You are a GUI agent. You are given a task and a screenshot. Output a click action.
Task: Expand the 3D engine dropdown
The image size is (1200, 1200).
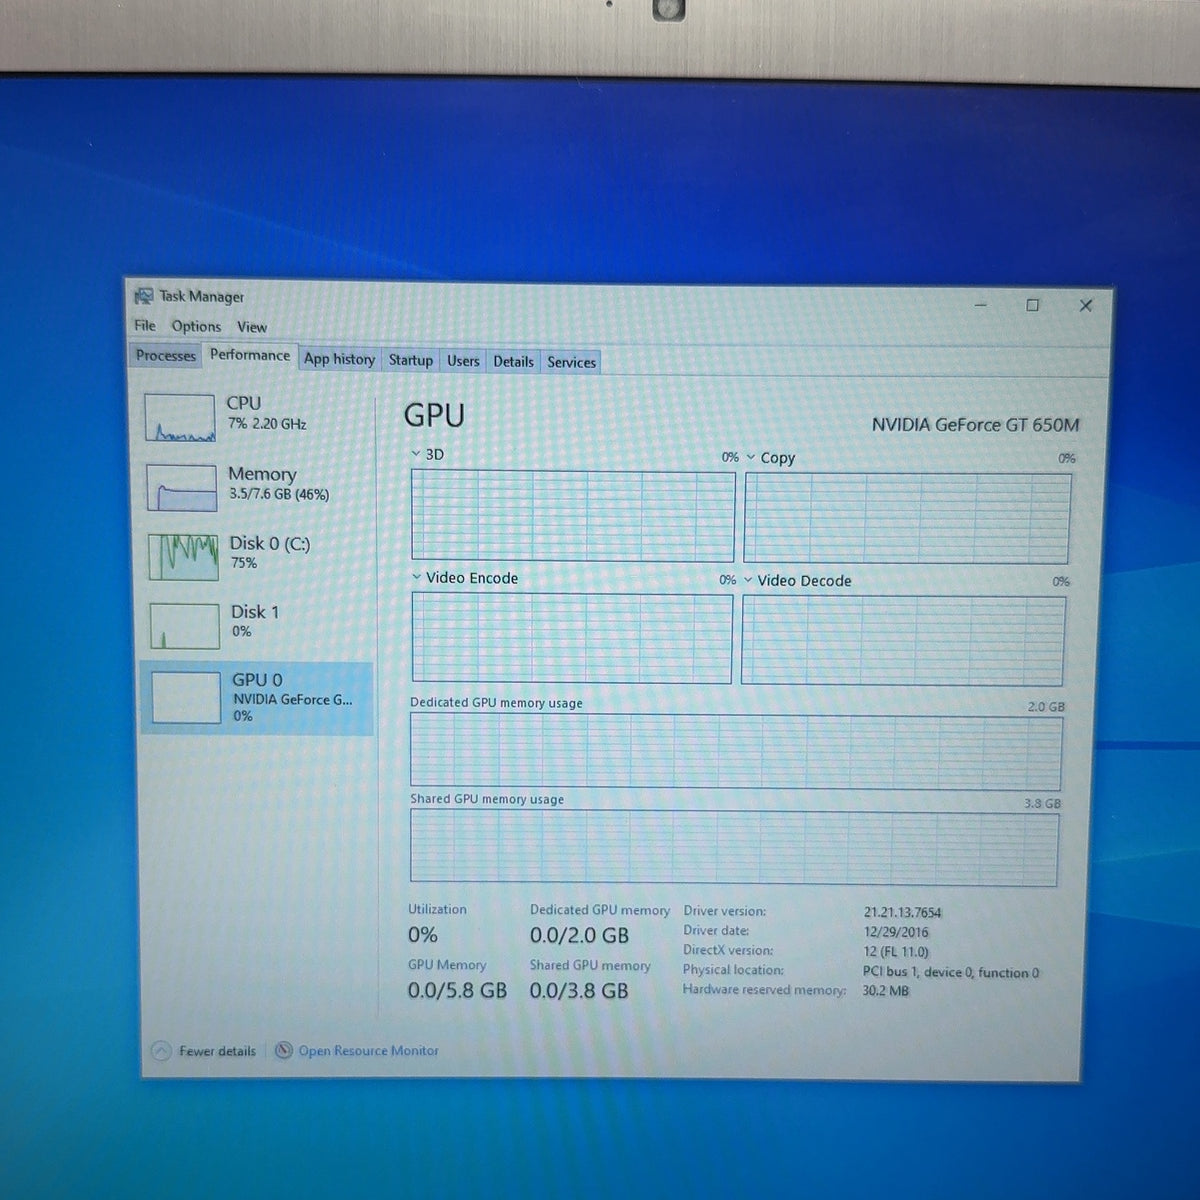(x=416, y=454)
